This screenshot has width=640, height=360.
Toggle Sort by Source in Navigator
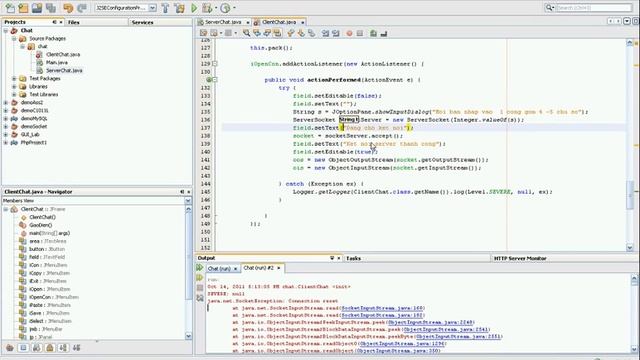(76, 348)
